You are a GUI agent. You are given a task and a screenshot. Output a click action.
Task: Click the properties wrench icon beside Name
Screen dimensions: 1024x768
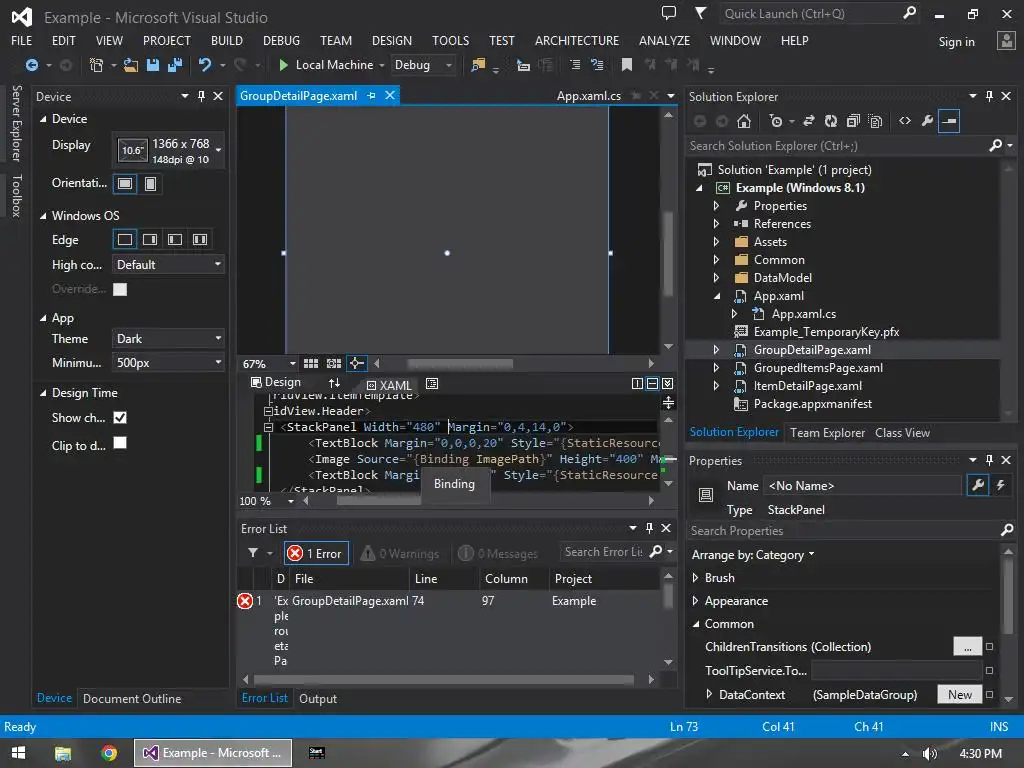click(978, 485)
